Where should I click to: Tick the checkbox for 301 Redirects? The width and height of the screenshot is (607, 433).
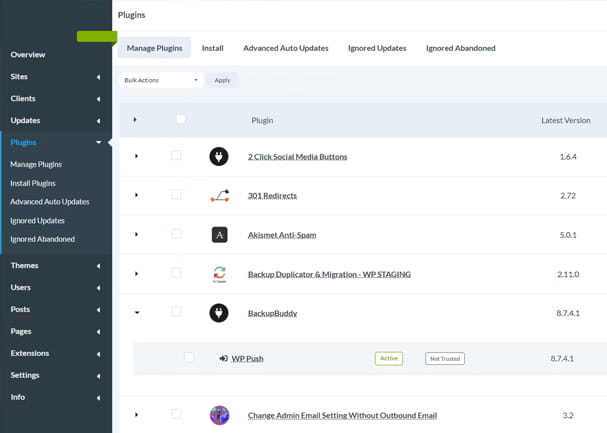point(176,195)
